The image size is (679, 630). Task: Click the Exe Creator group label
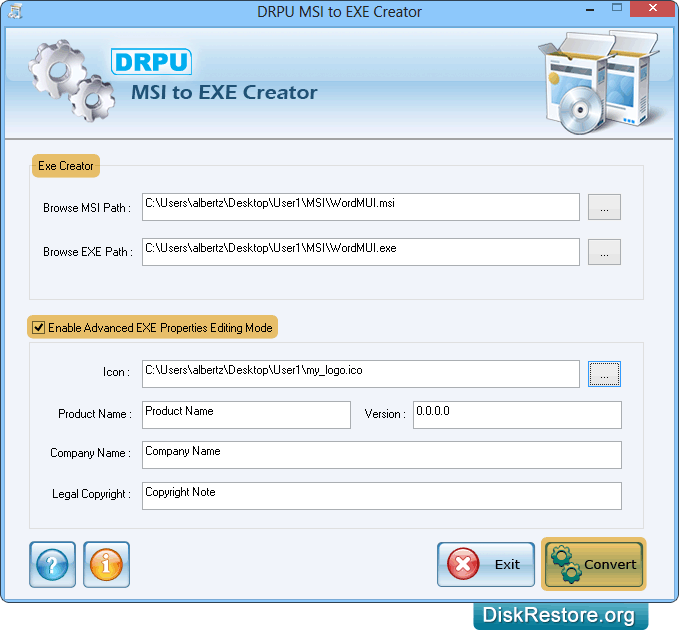(x=66, y=166)
